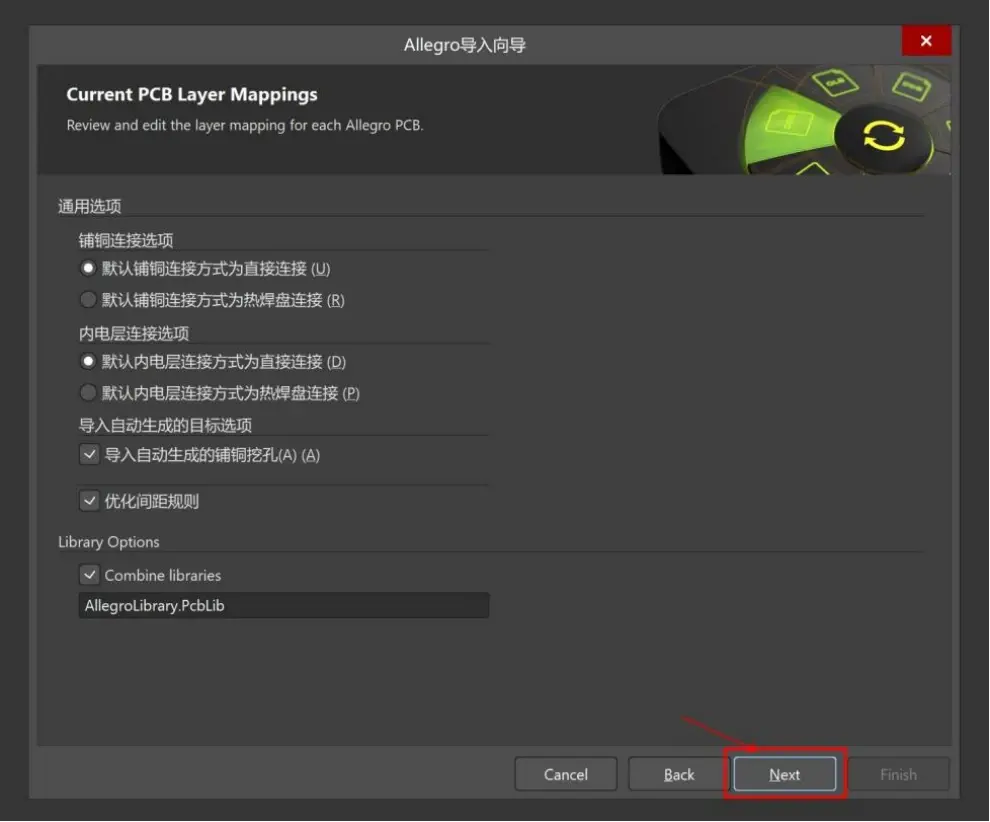Toggle 优化间距规则 checkbox
Viewport: 990px width, 822px height.
pos(89,501)
